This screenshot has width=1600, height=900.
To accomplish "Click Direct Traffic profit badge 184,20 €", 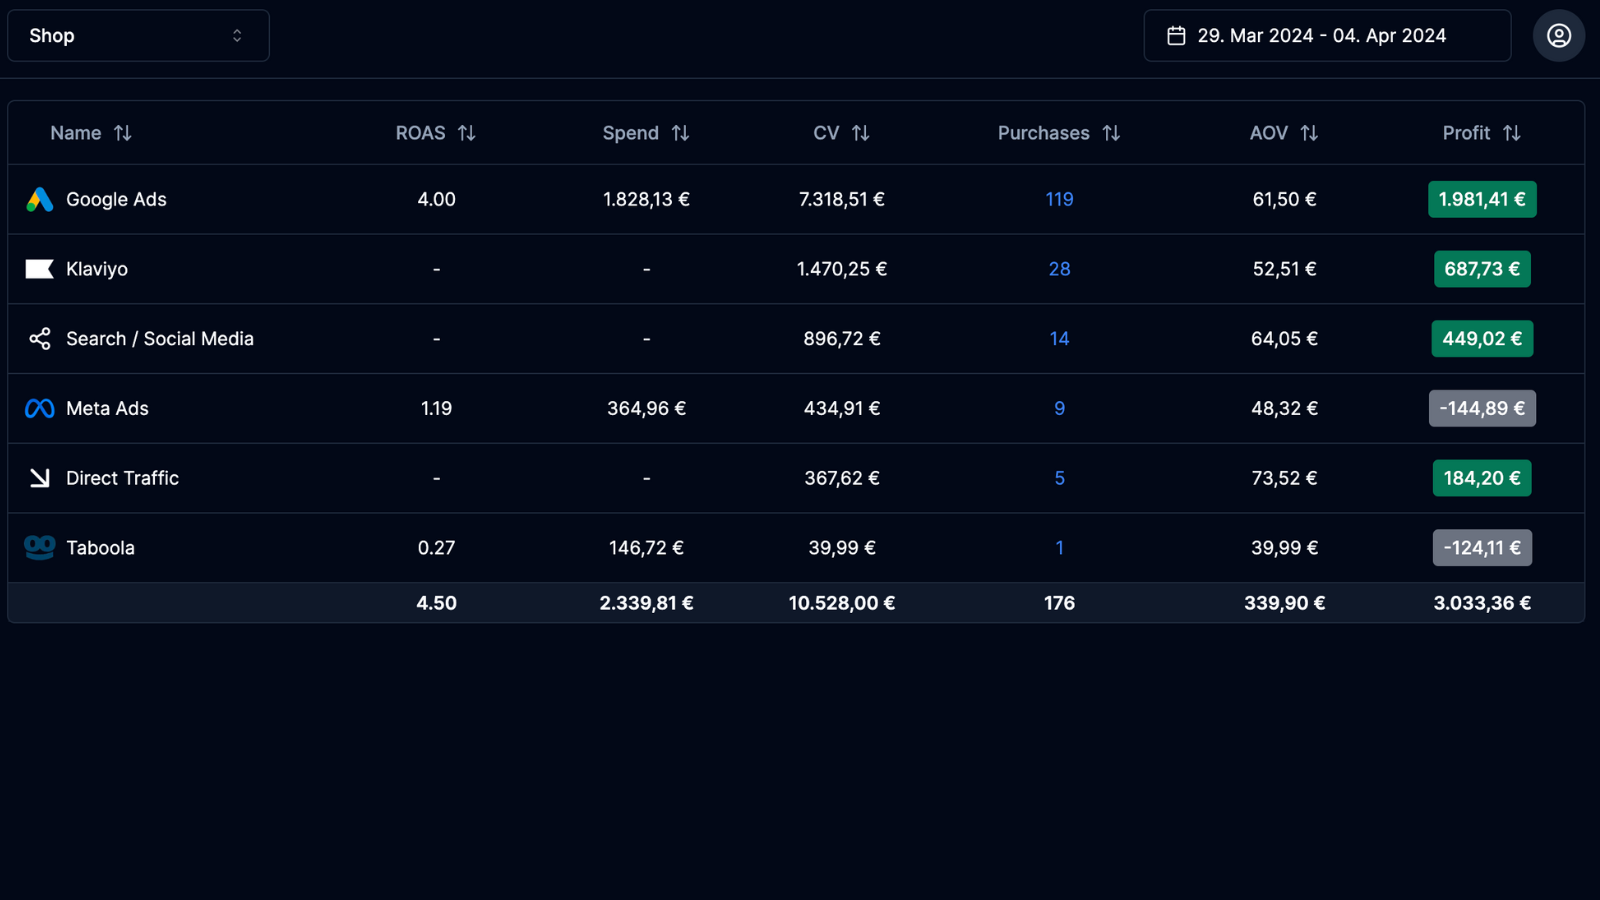I will coord(1482,478).
